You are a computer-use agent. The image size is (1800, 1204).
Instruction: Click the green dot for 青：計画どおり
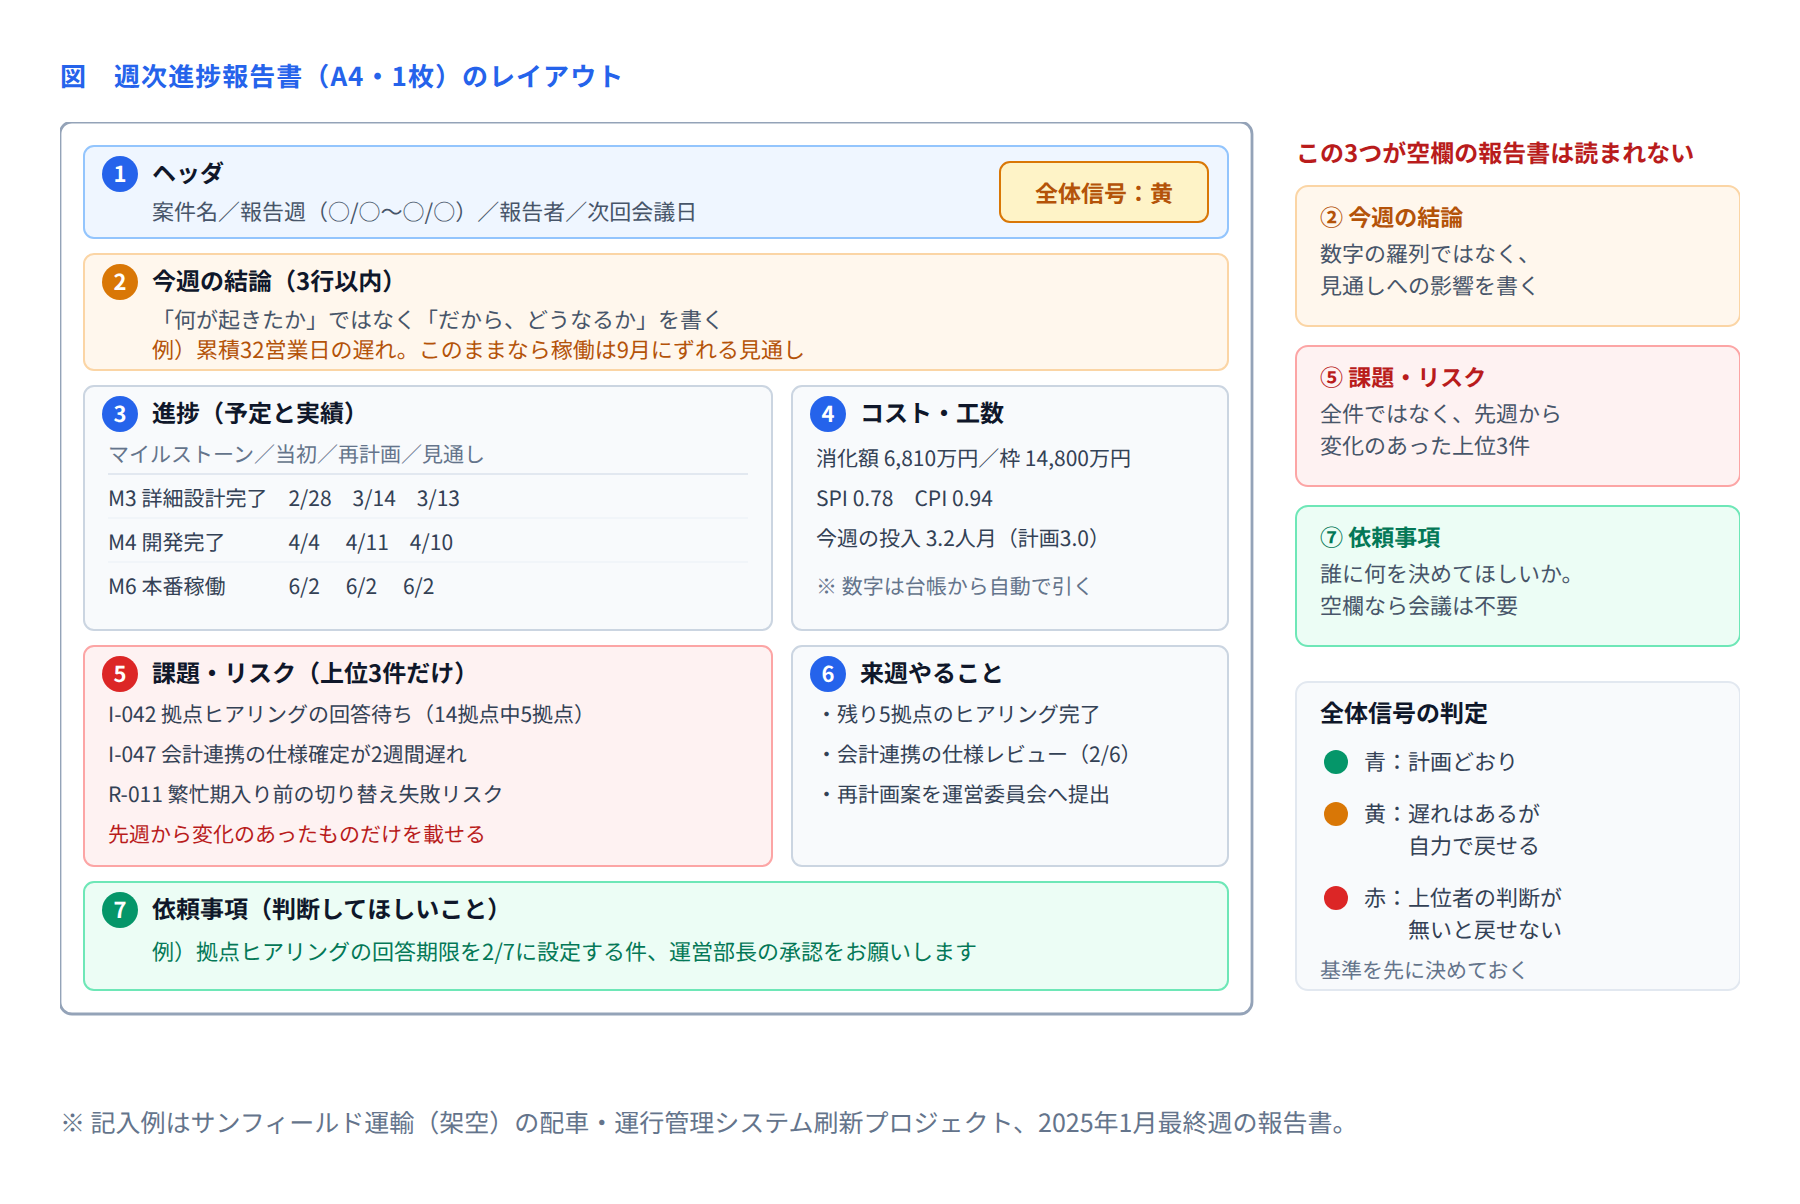[x=1336, y=762]
